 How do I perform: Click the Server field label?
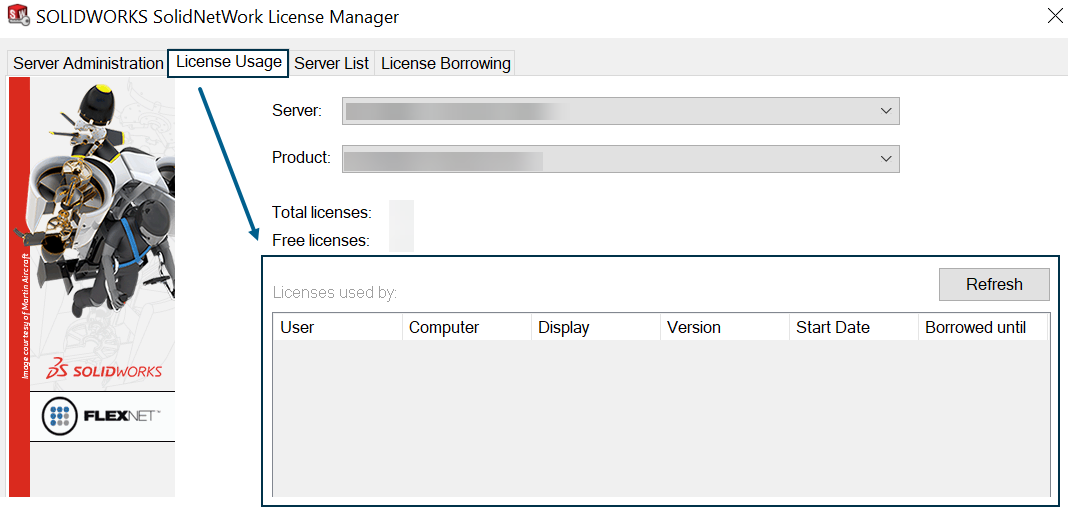[x=297, y=110]
